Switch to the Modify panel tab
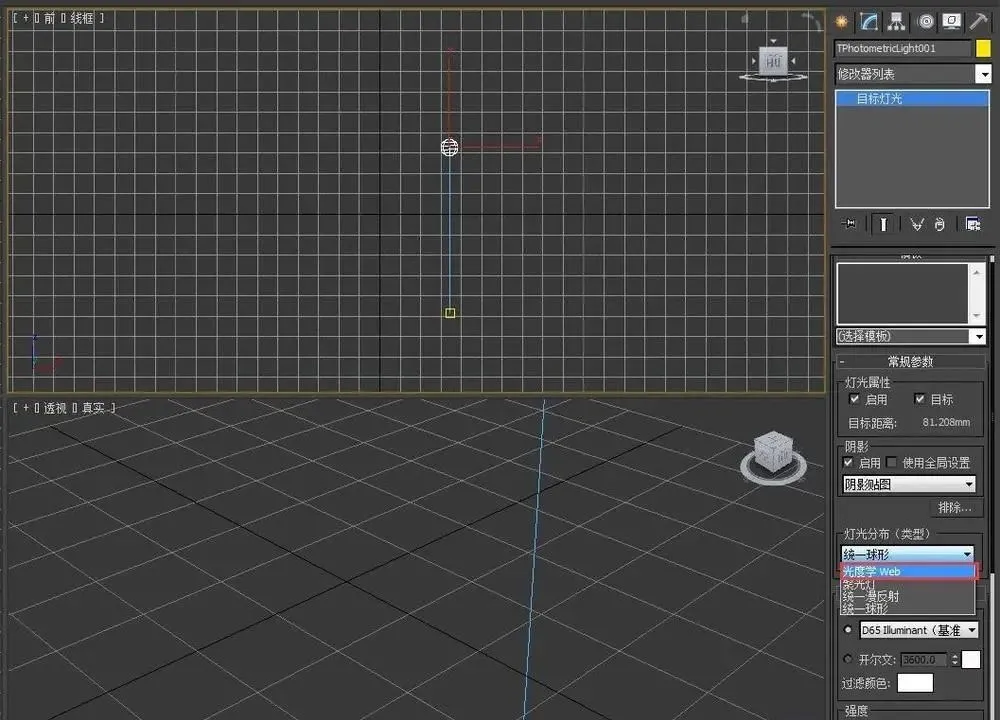Screen dimensions: 1000x720 click(869, 22)
